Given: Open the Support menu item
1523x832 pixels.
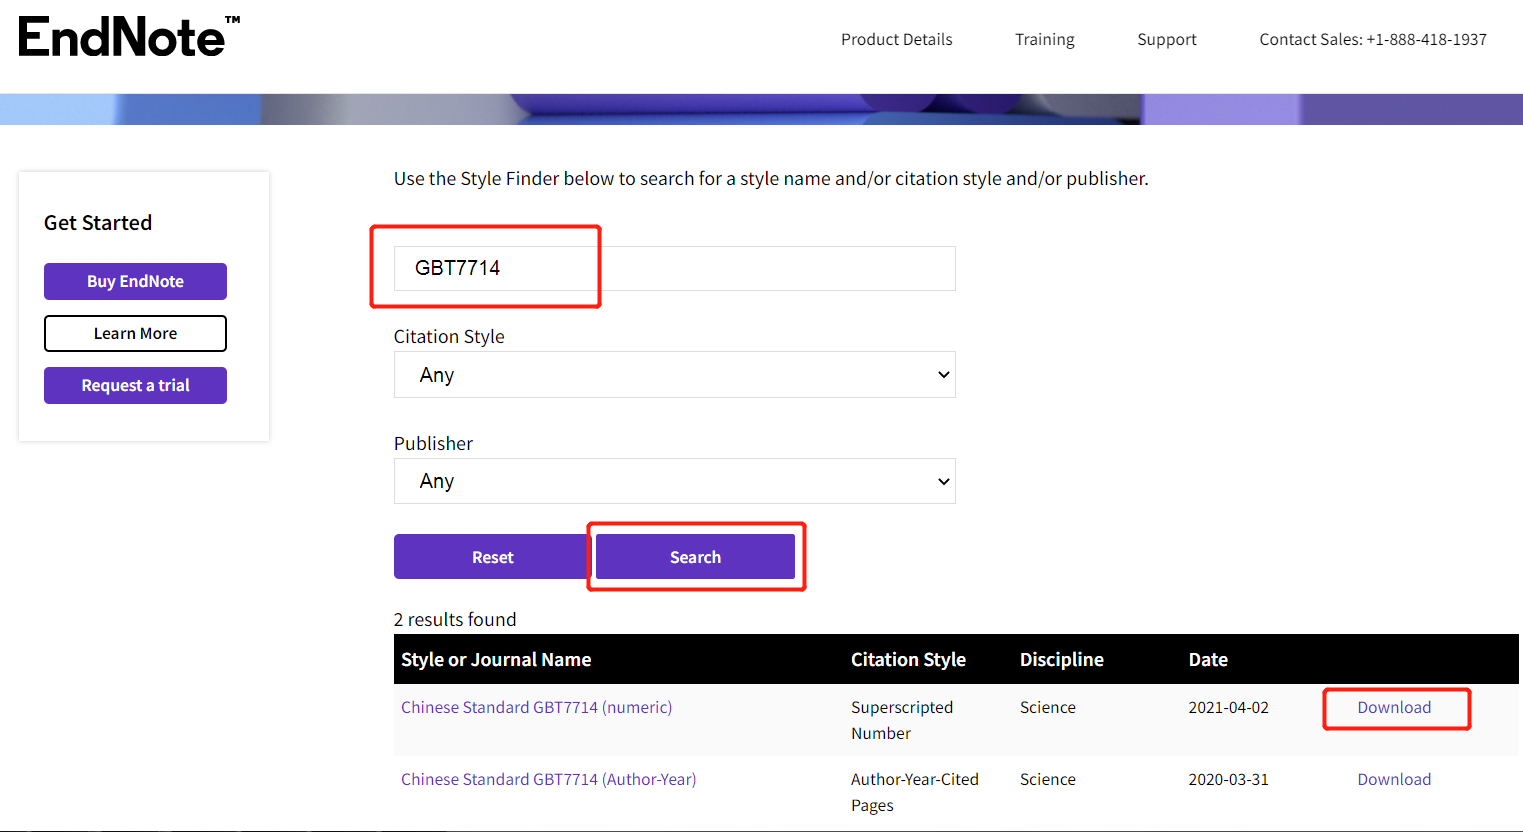Looking at the screenshot, I should coord(1166,40).
